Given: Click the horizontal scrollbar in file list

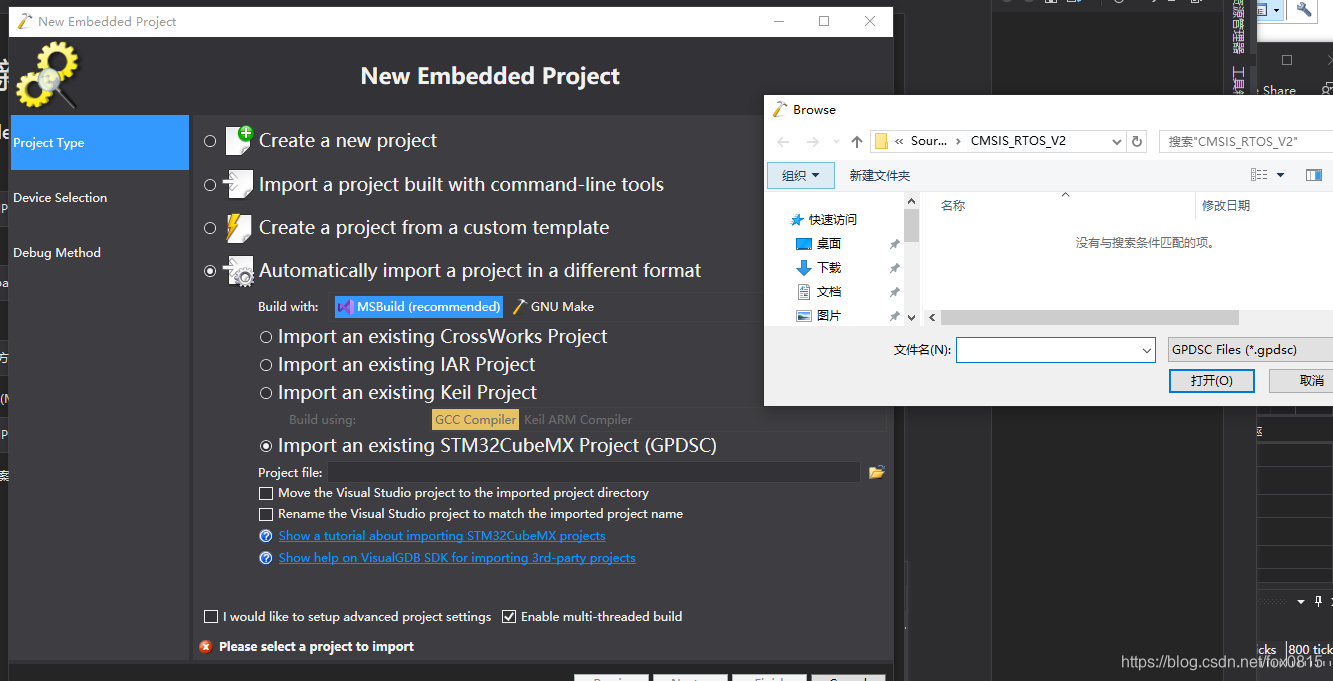Looking at the screenshot, I should pos(1089,317).
